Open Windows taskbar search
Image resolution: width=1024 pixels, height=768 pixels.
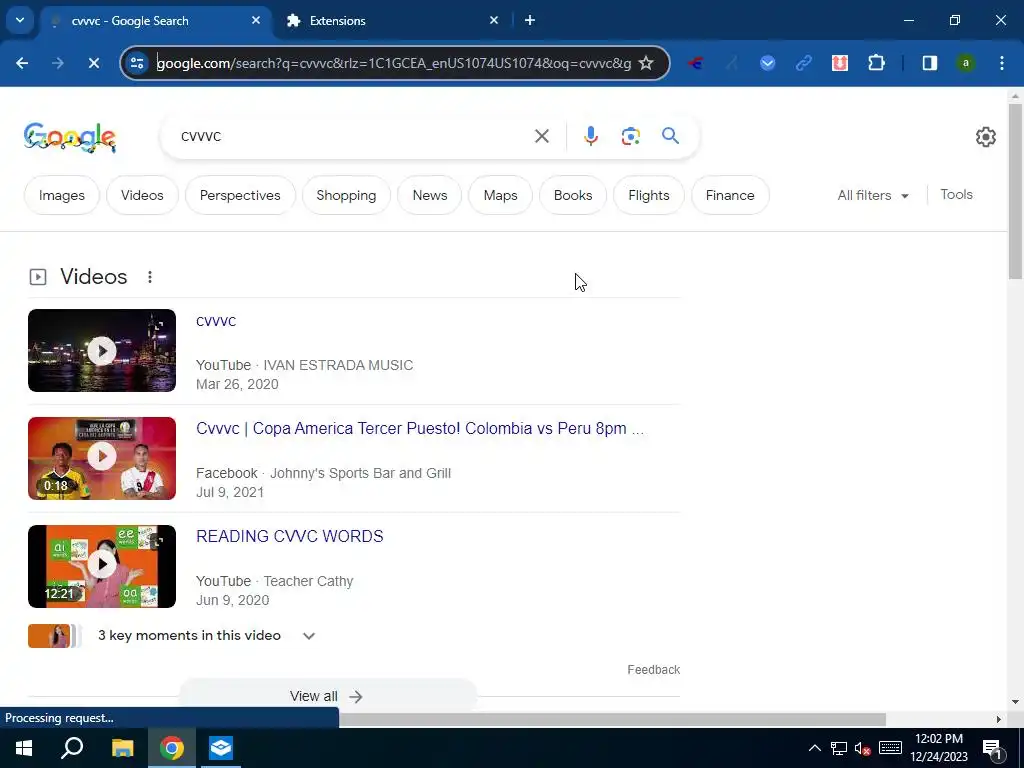click(x=72, y=748)
